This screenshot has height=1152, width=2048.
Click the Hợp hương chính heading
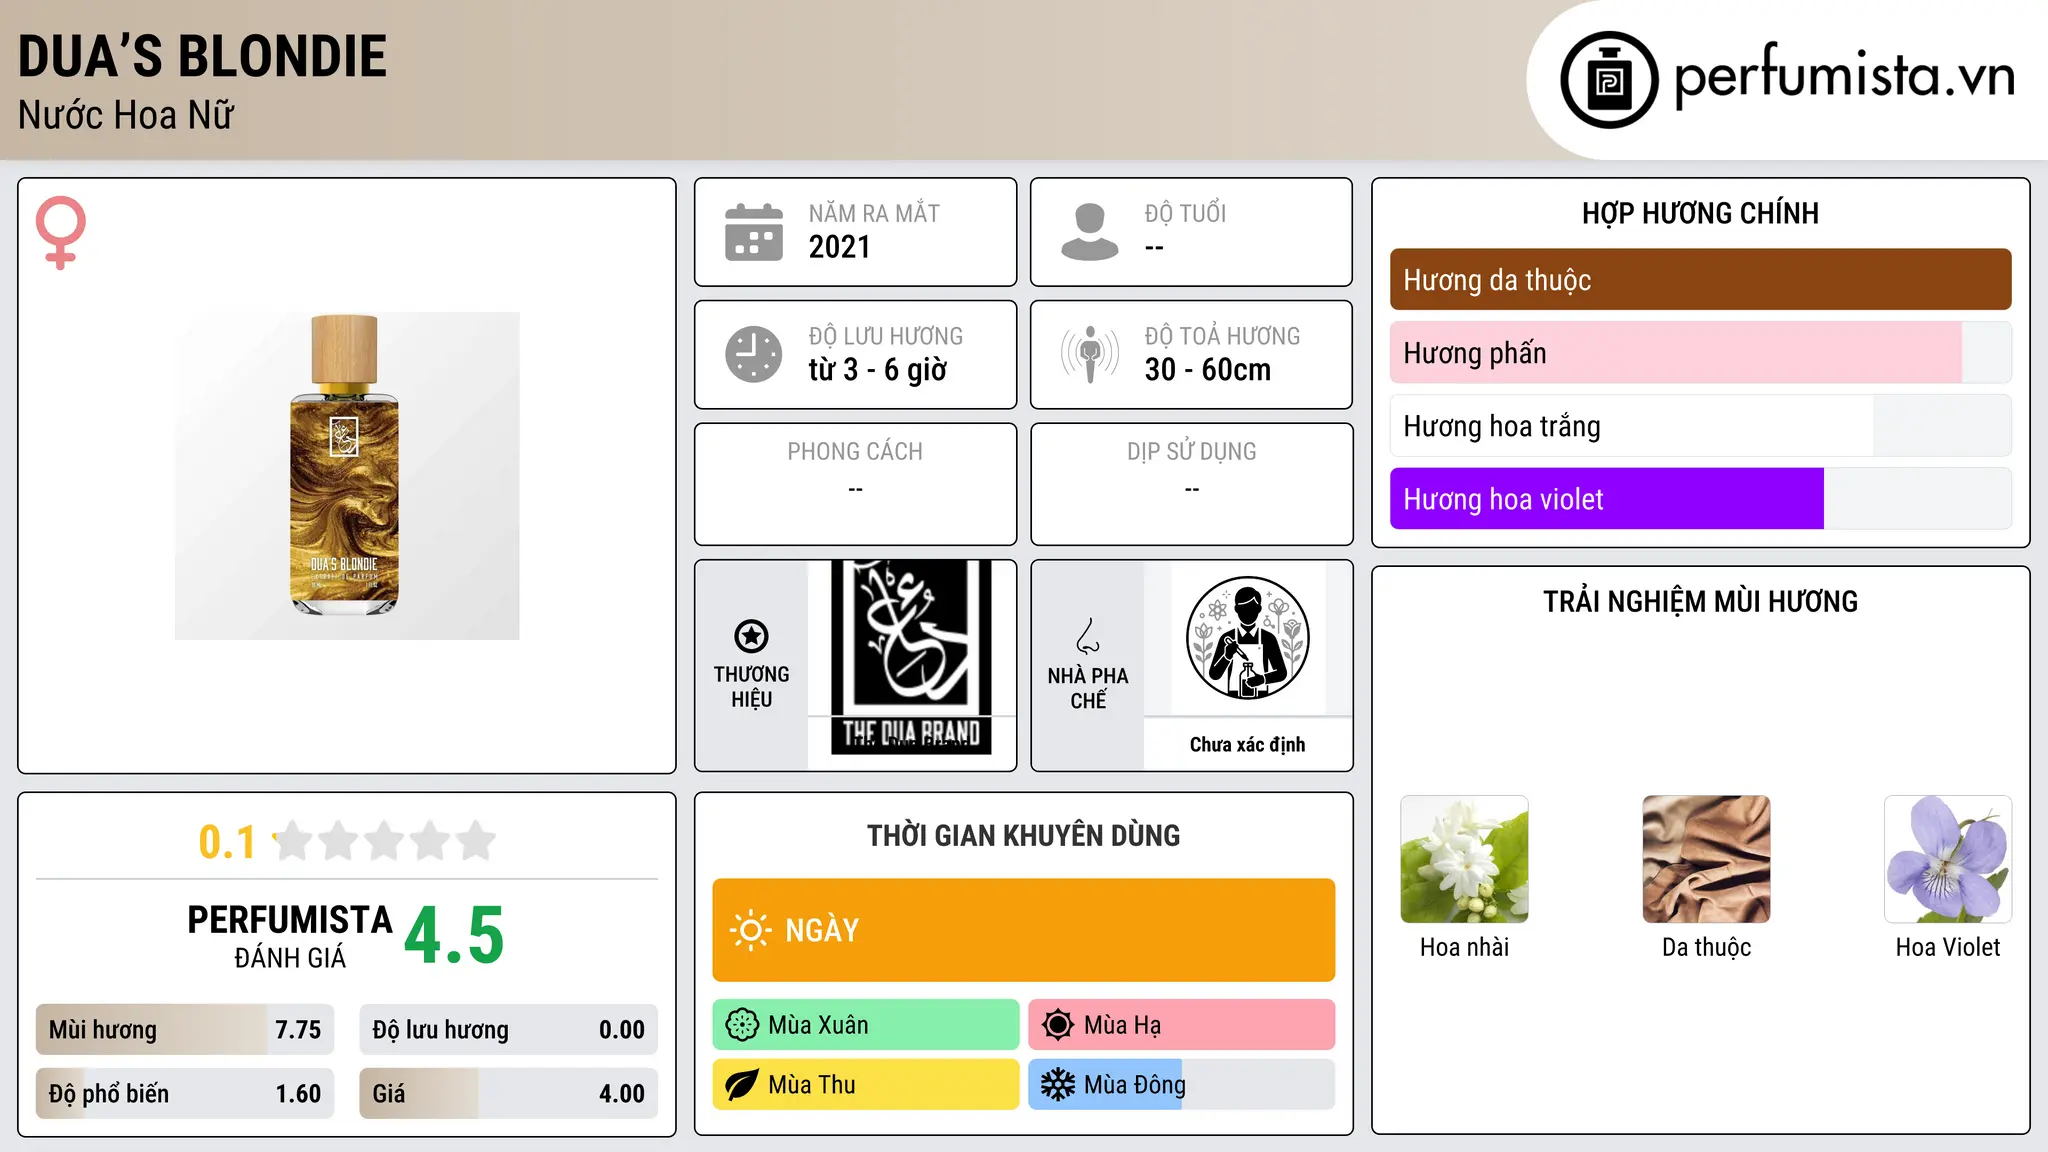(x=1700, y=213)
